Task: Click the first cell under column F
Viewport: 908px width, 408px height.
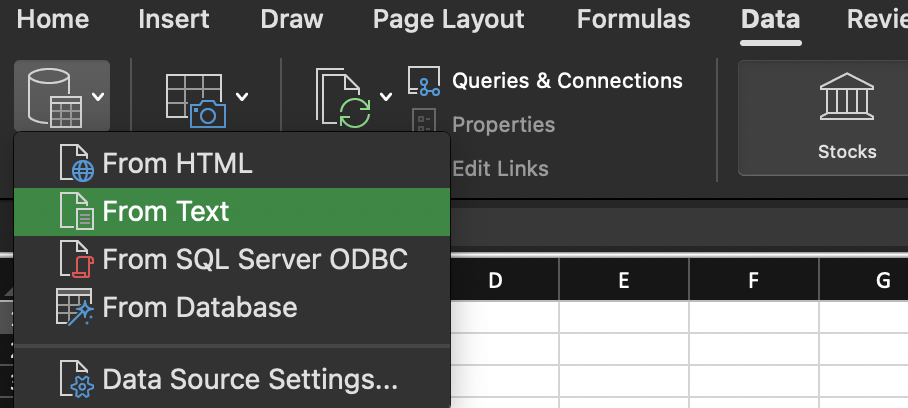Action: [x=753, y=317]
